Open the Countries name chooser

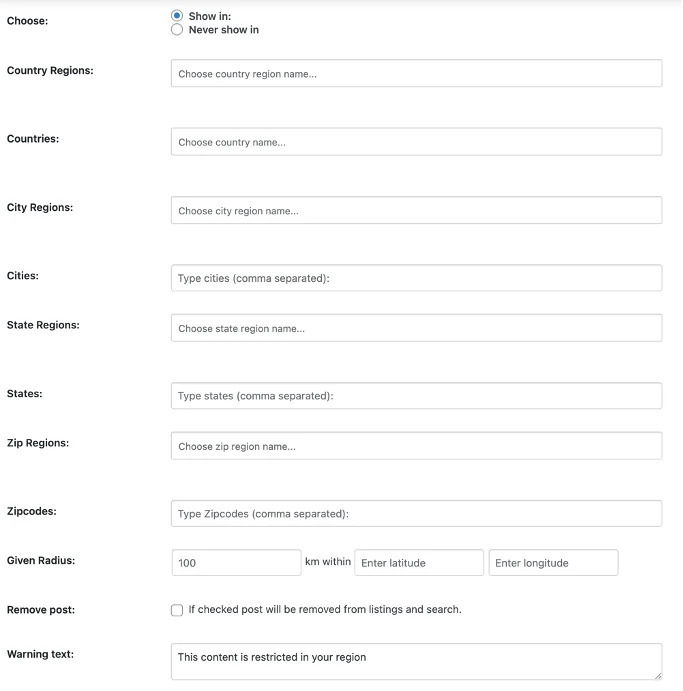pos(416,142)
